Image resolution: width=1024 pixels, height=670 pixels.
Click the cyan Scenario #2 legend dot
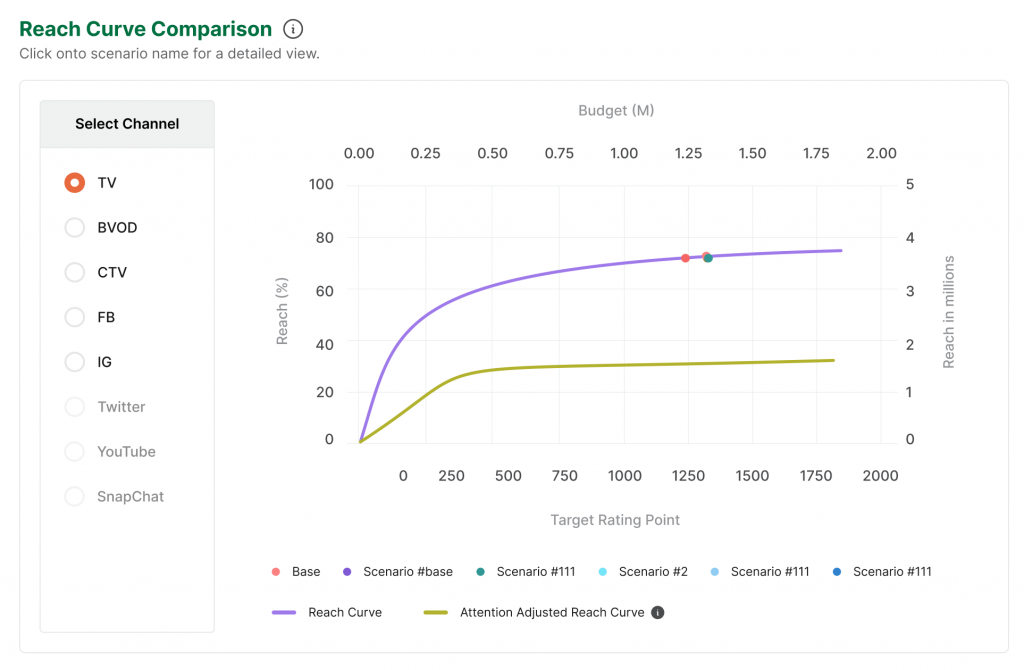603,572
